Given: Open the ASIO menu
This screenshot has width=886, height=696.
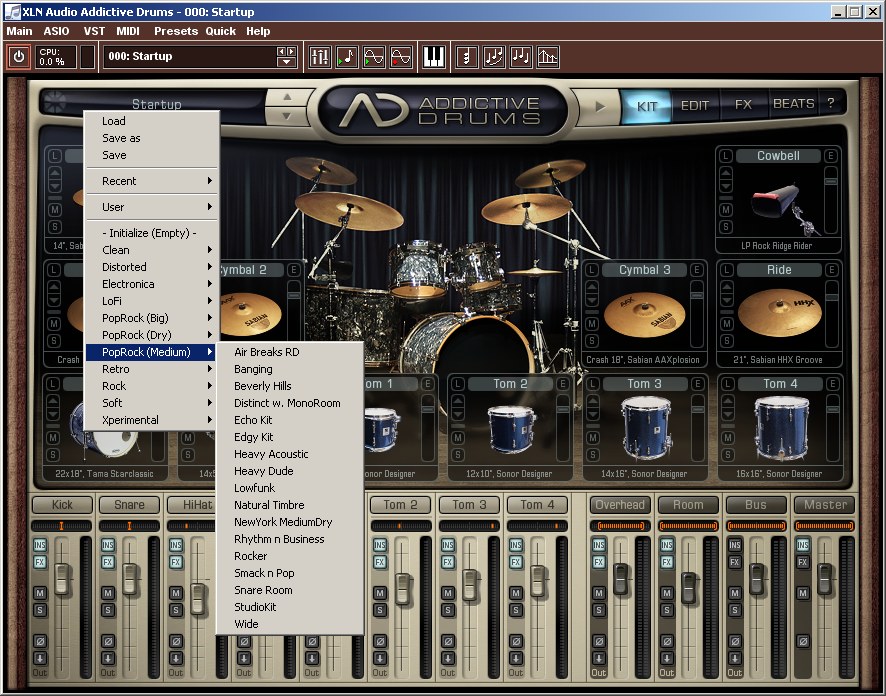Looking at the screenshot, I should pyautogui.click(x=57, y=31).
